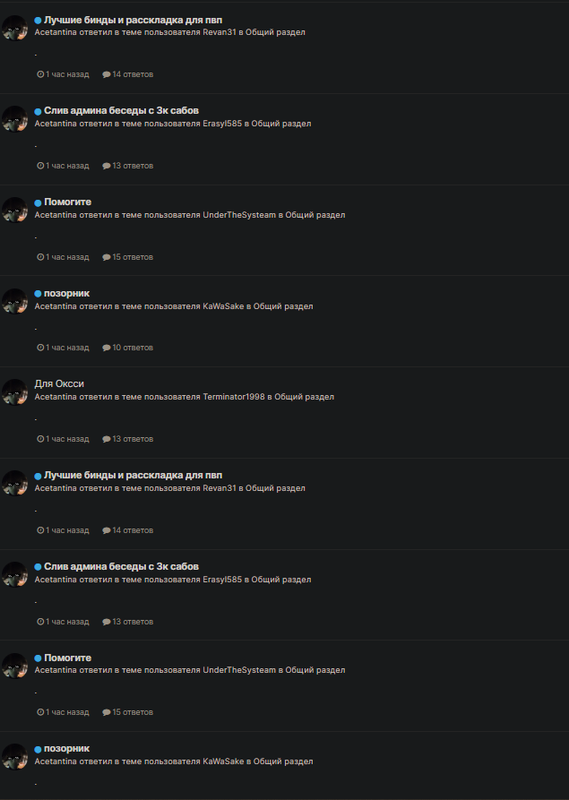Click the blue unread dot on the topmost "Лучшие бинды и расскладка для пвп"

click(38, 20)
